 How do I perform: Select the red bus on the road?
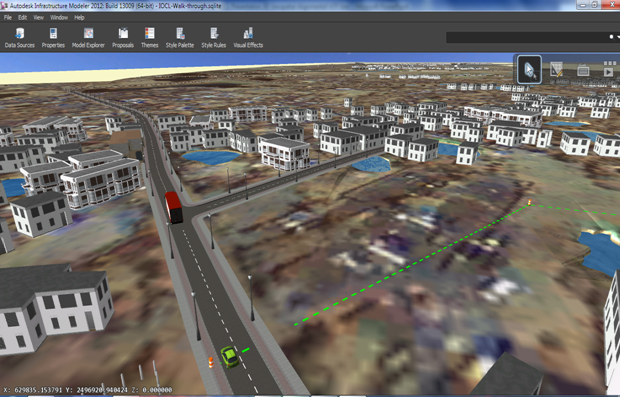pos(174,207)
